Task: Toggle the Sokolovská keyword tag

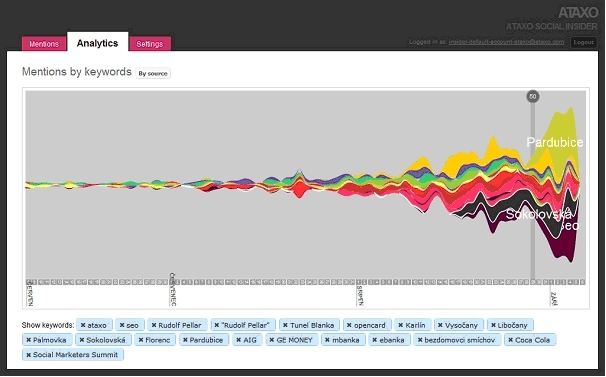Action: (x=103, y=340)
